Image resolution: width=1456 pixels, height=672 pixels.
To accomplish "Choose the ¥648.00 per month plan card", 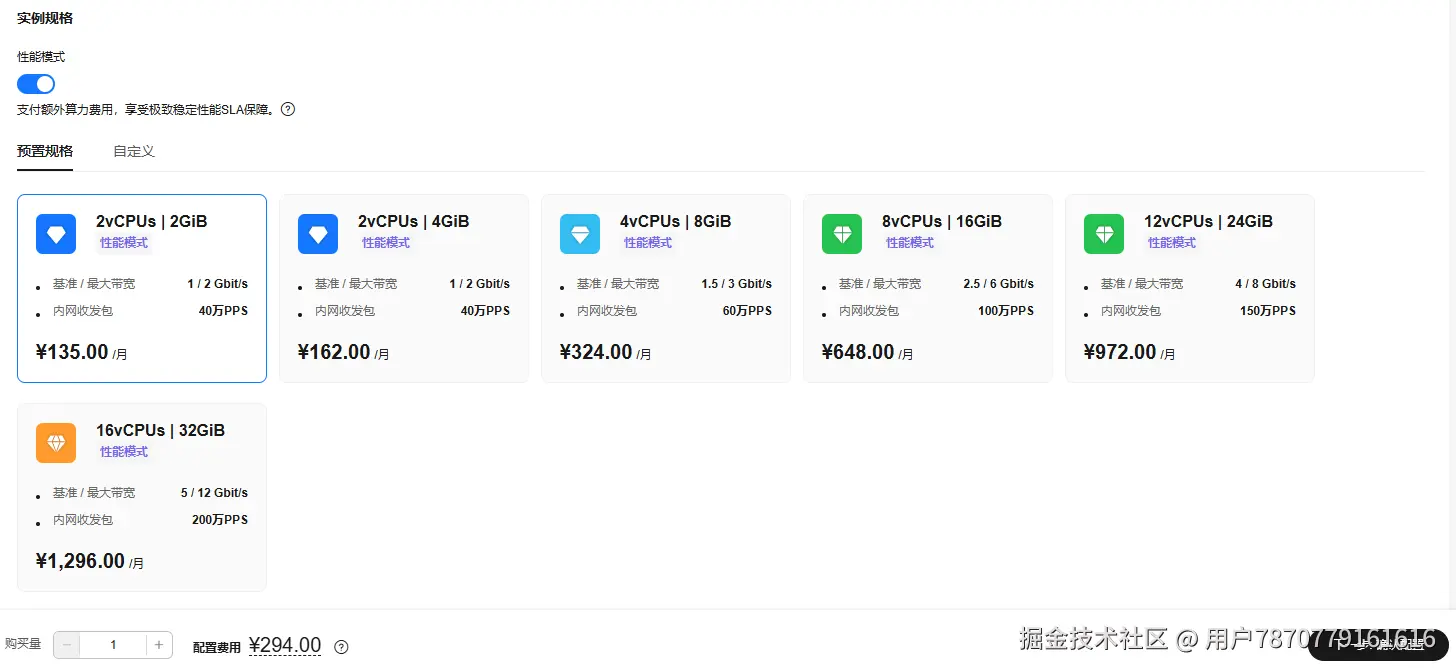I will coord(928,288).
